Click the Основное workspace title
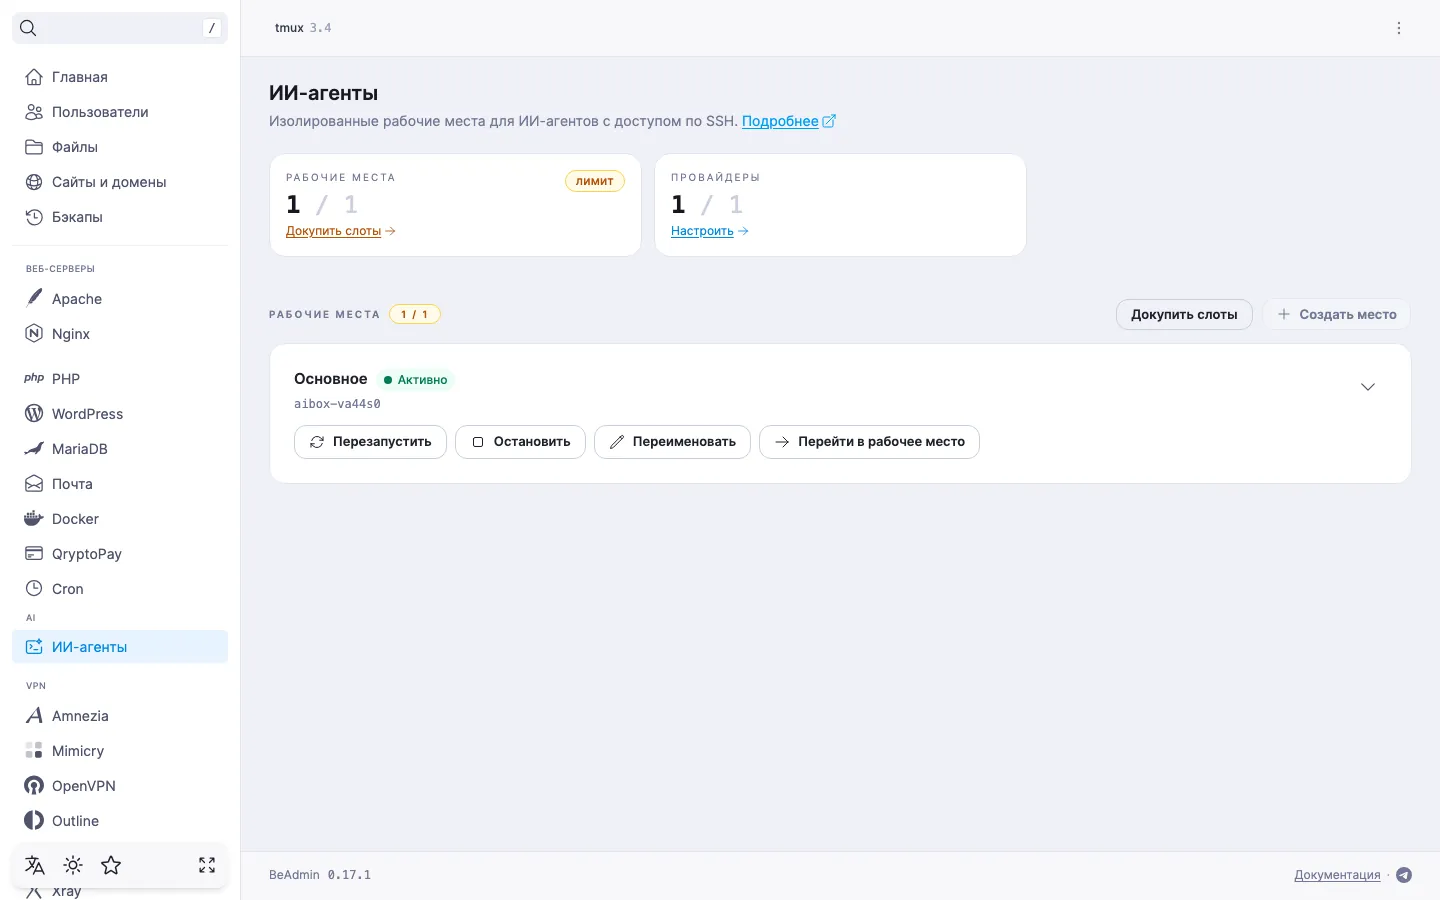 tap(331, 379)
